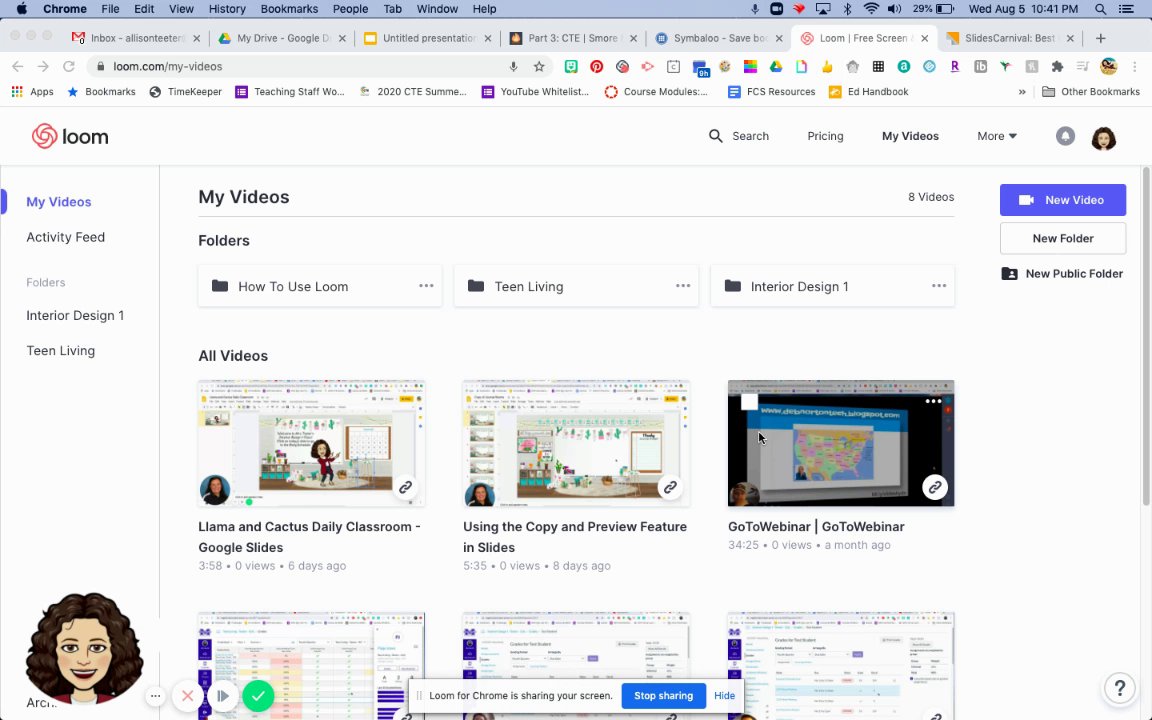Switch to the My Drive - Google Drive tab

click(281, 38)
